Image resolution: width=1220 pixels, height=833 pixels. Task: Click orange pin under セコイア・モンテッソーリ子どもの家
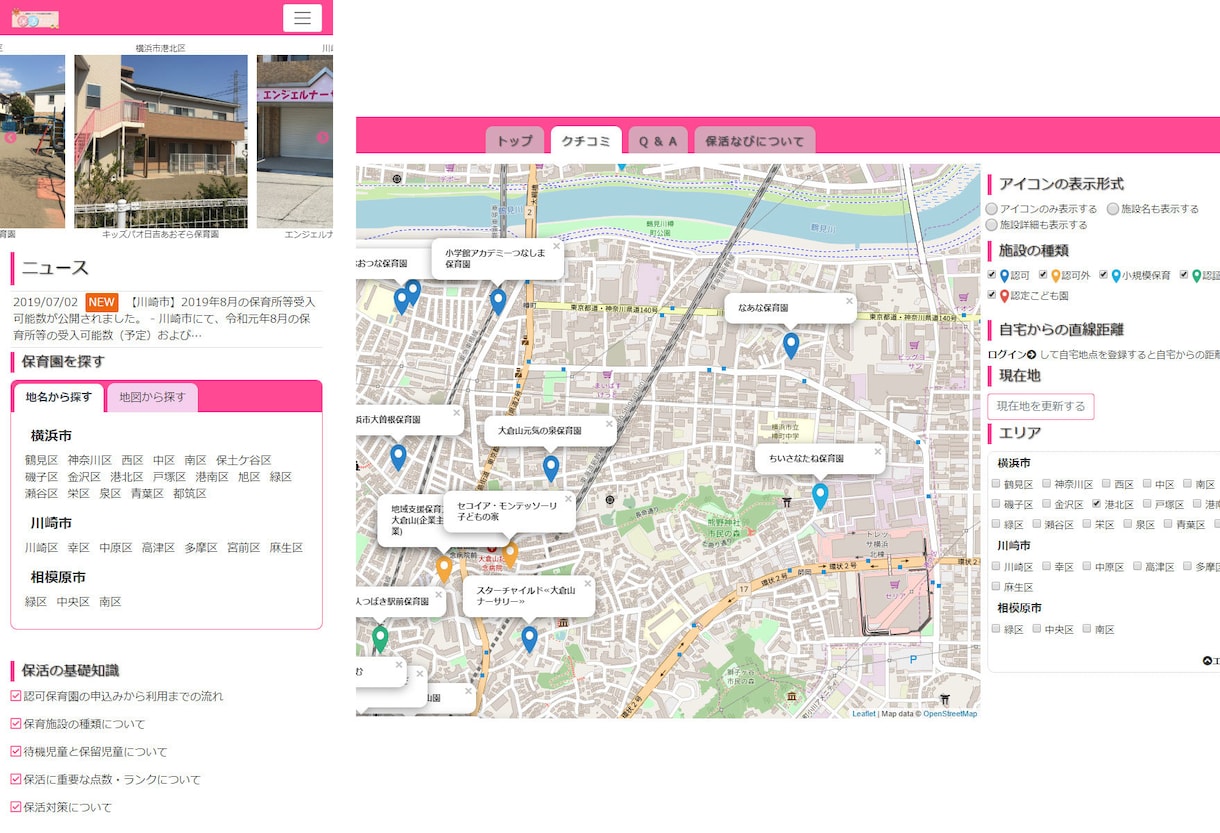tap(510, 553)
